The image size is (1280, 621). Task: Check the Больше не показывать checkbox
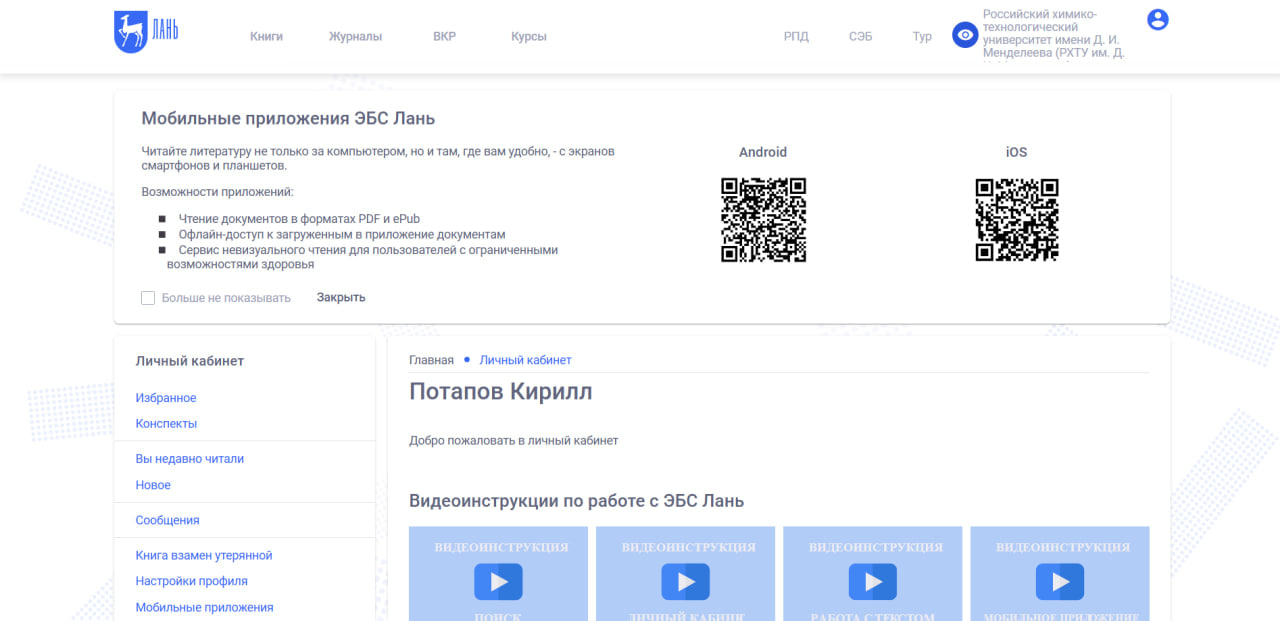click(x=148, y=298)
